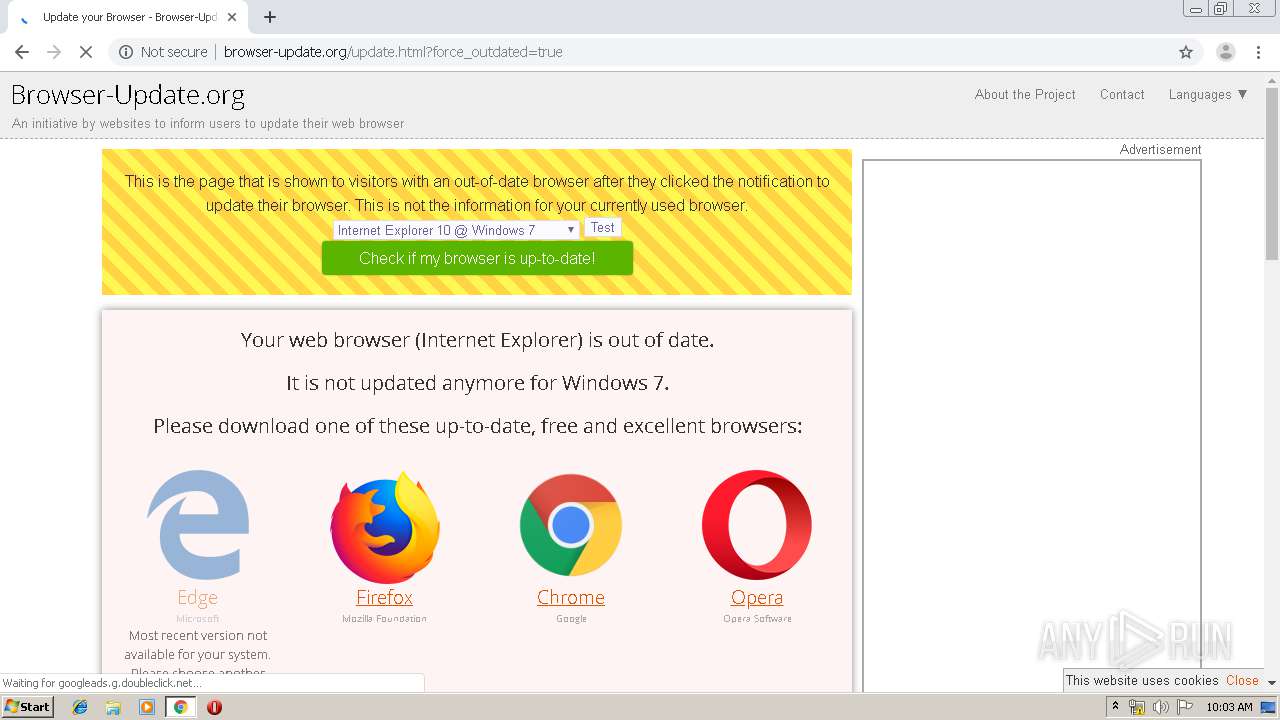Click the Opera browser logo
The height and width of the screenshot is (720, 1280).
(x=757, y=525)
